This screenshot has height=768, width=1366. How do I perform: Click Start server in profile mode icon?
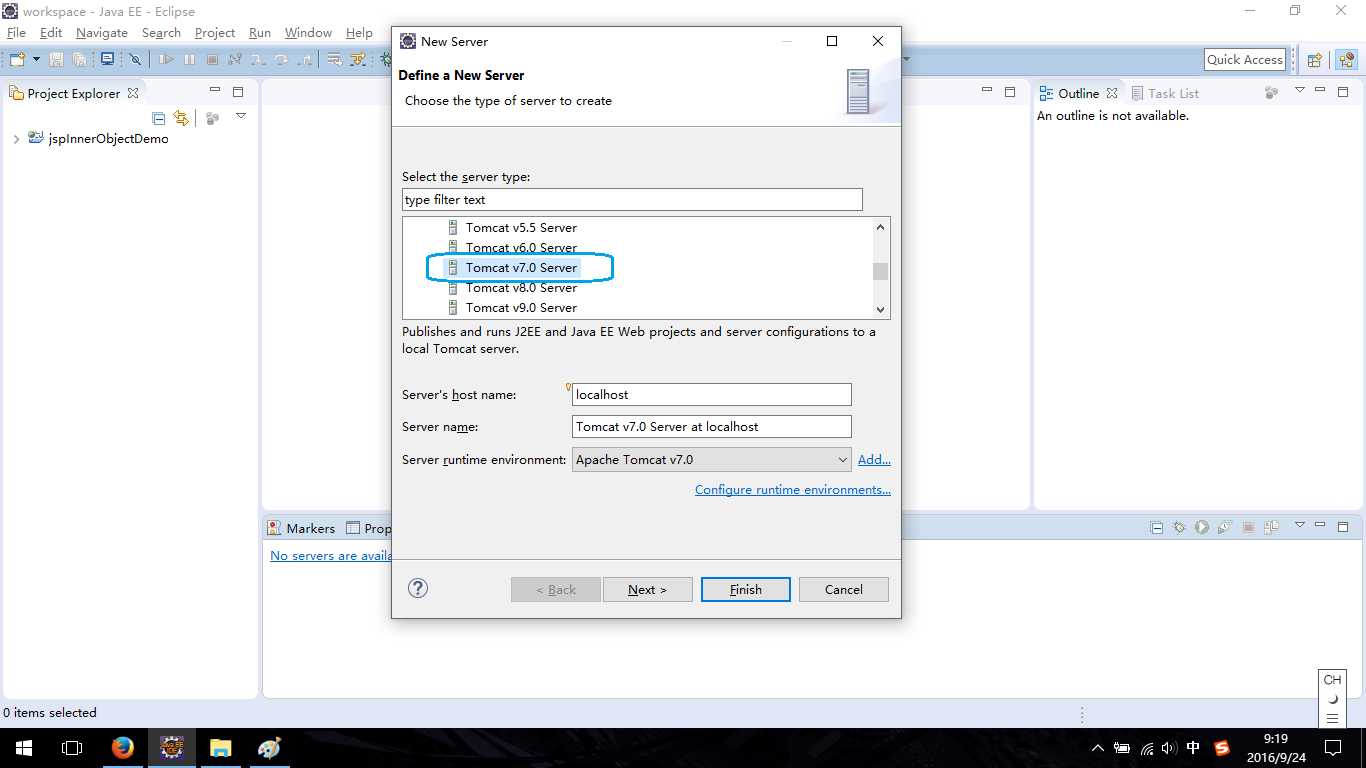click(1225, 527)
